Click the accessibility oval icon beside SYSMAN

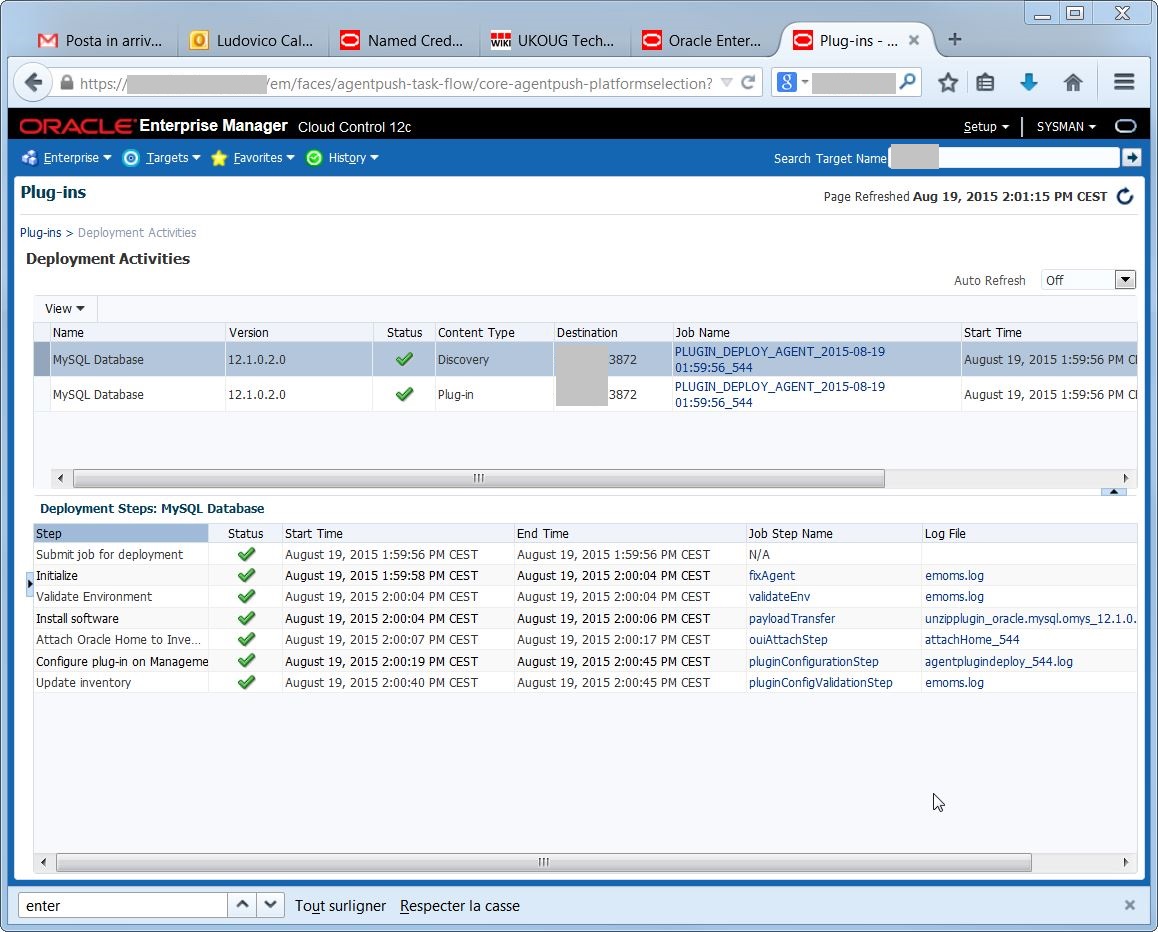pos(1126,126)
